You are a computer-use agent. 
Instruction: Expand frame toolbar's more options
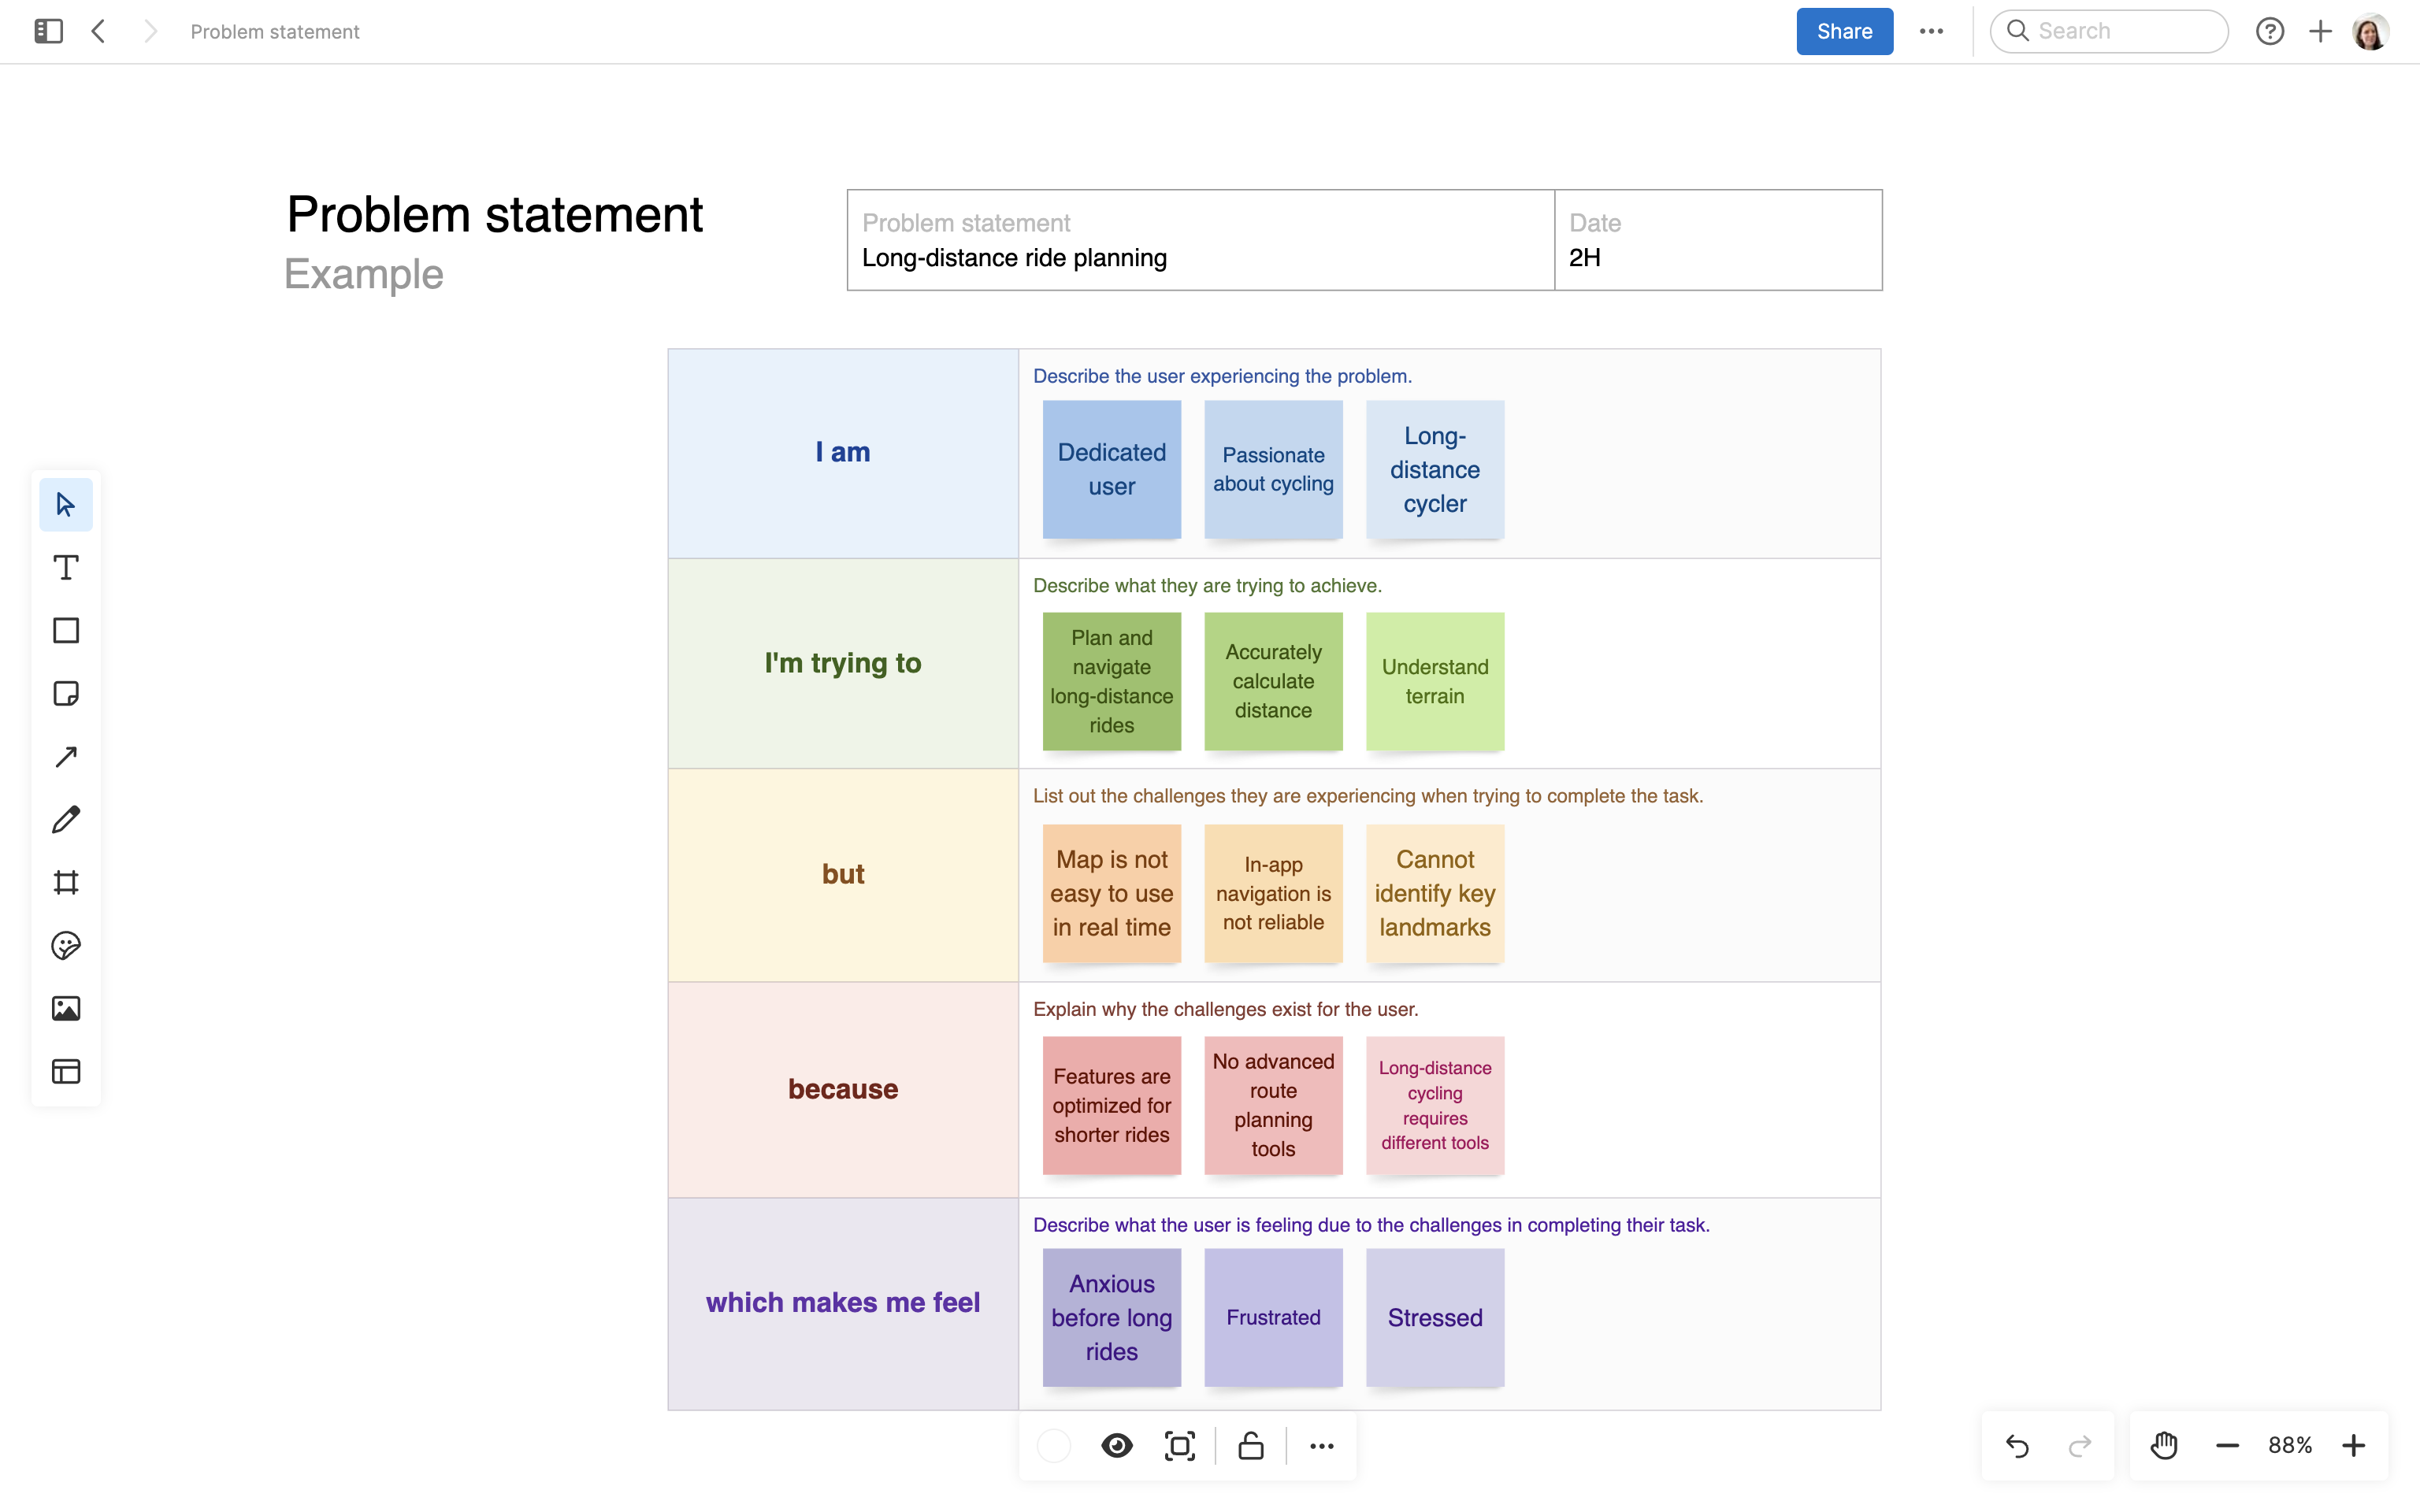coord(1322,1446)
